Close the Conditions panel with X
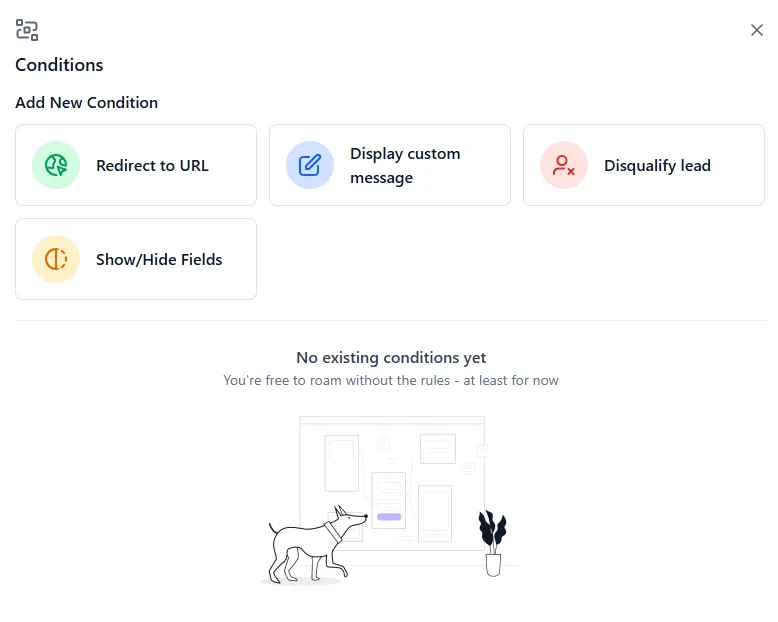 (x=756, y=30)
